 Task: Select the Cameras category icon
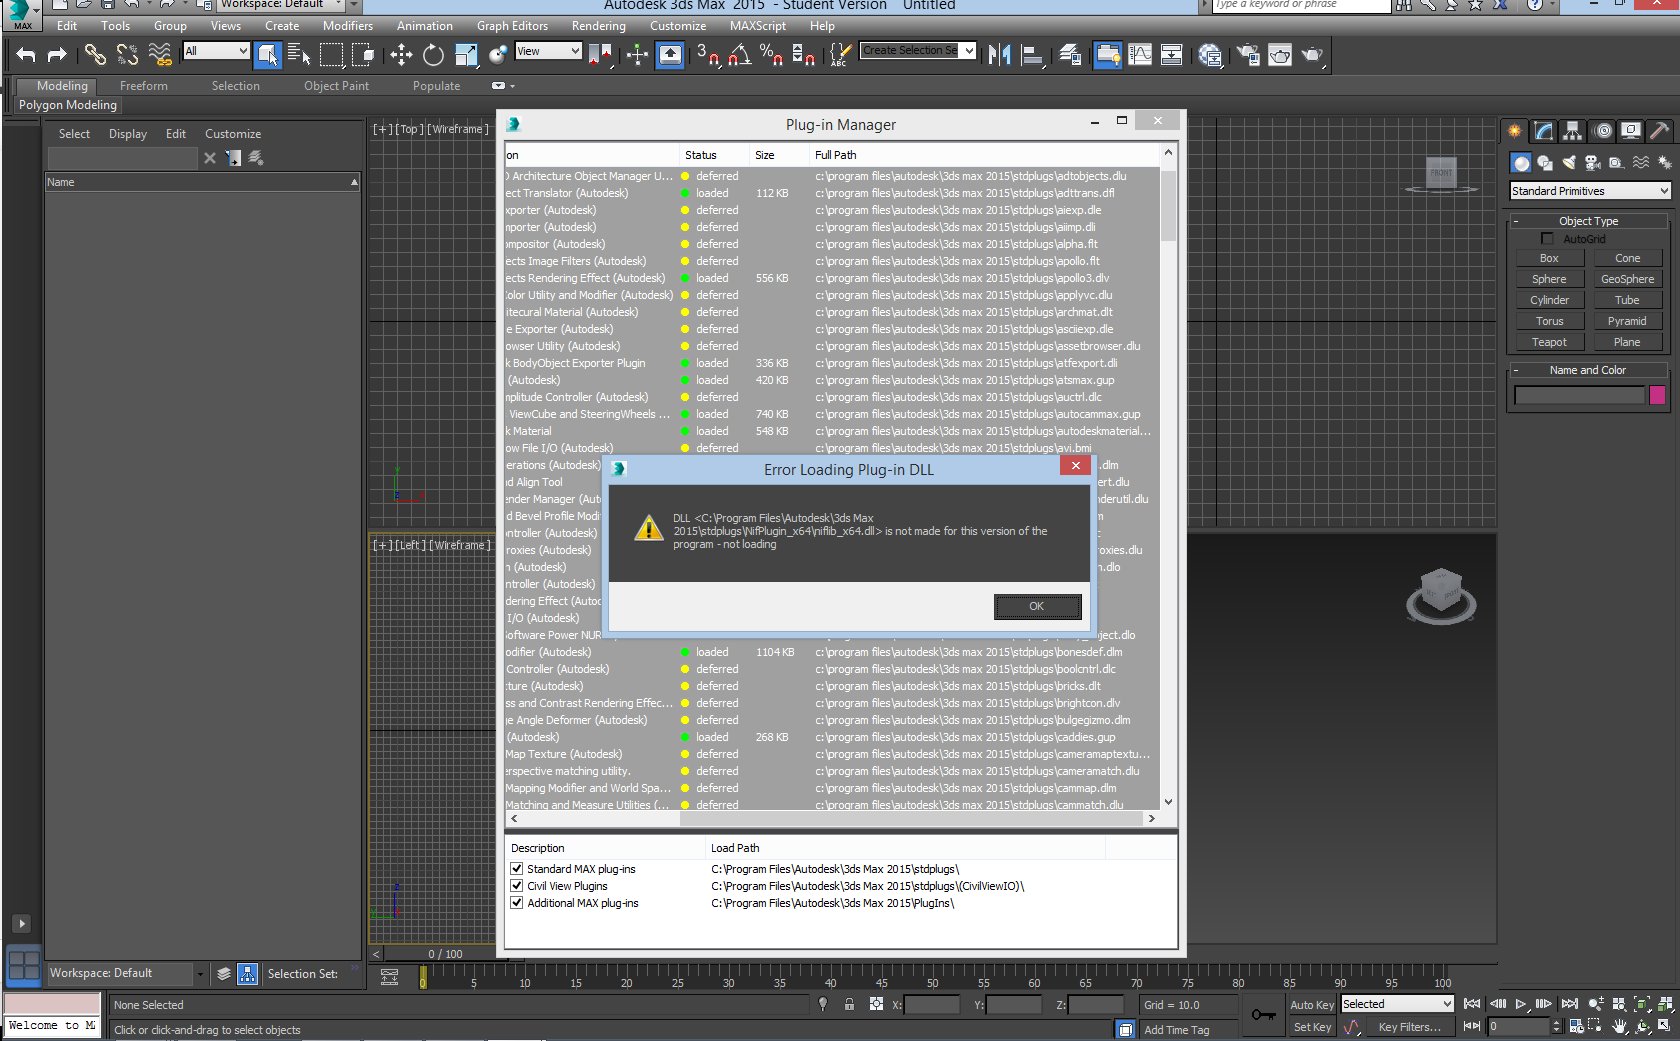click(x=1593, y=162)
